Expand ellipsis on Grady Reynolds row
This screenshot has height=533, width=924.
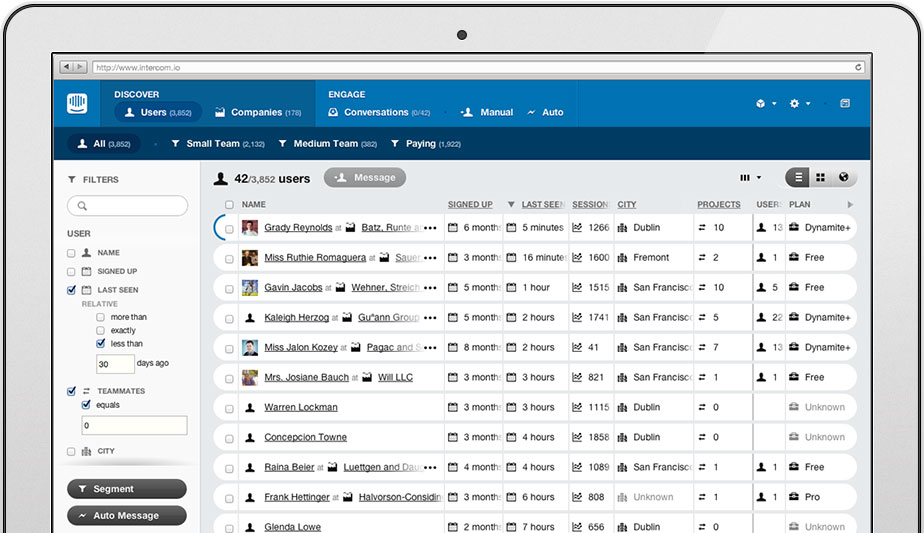tap(431, 228)
